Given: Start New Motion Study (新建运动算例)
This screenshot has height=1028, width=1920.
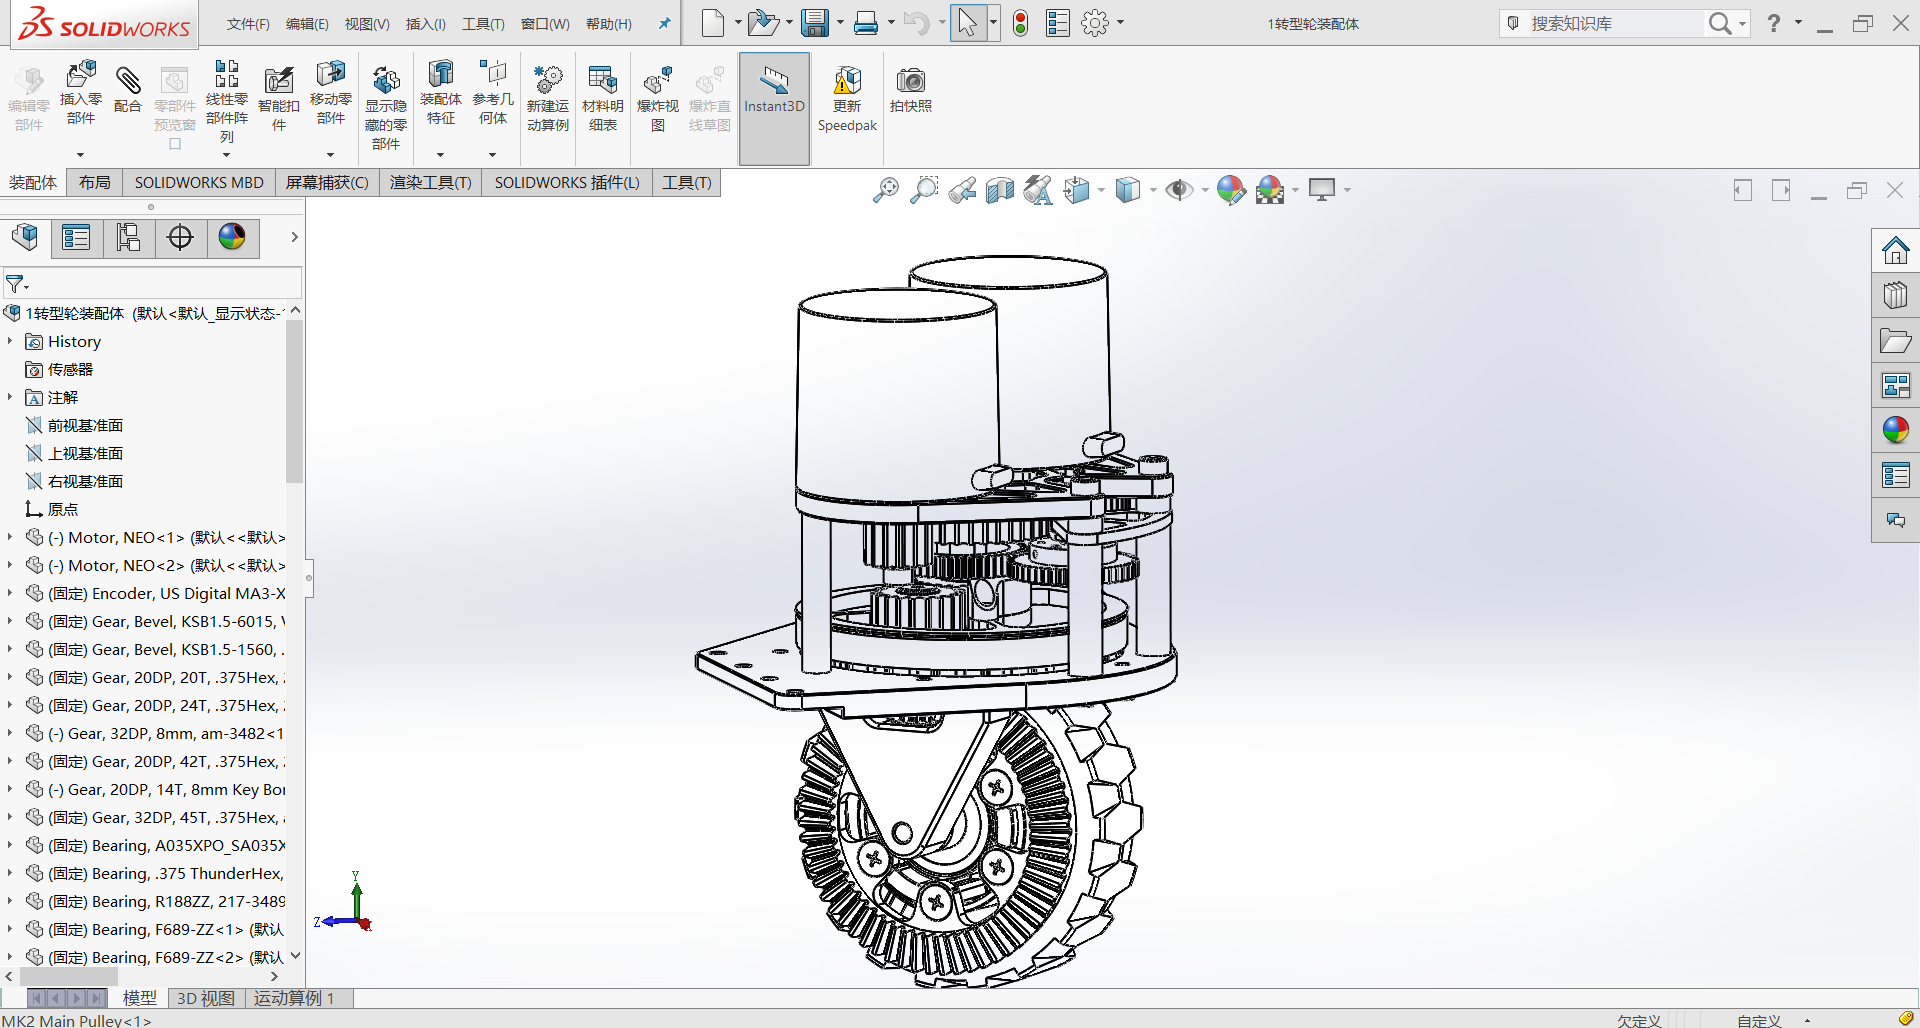Looking at the screenshot, I should coord(548,80).
